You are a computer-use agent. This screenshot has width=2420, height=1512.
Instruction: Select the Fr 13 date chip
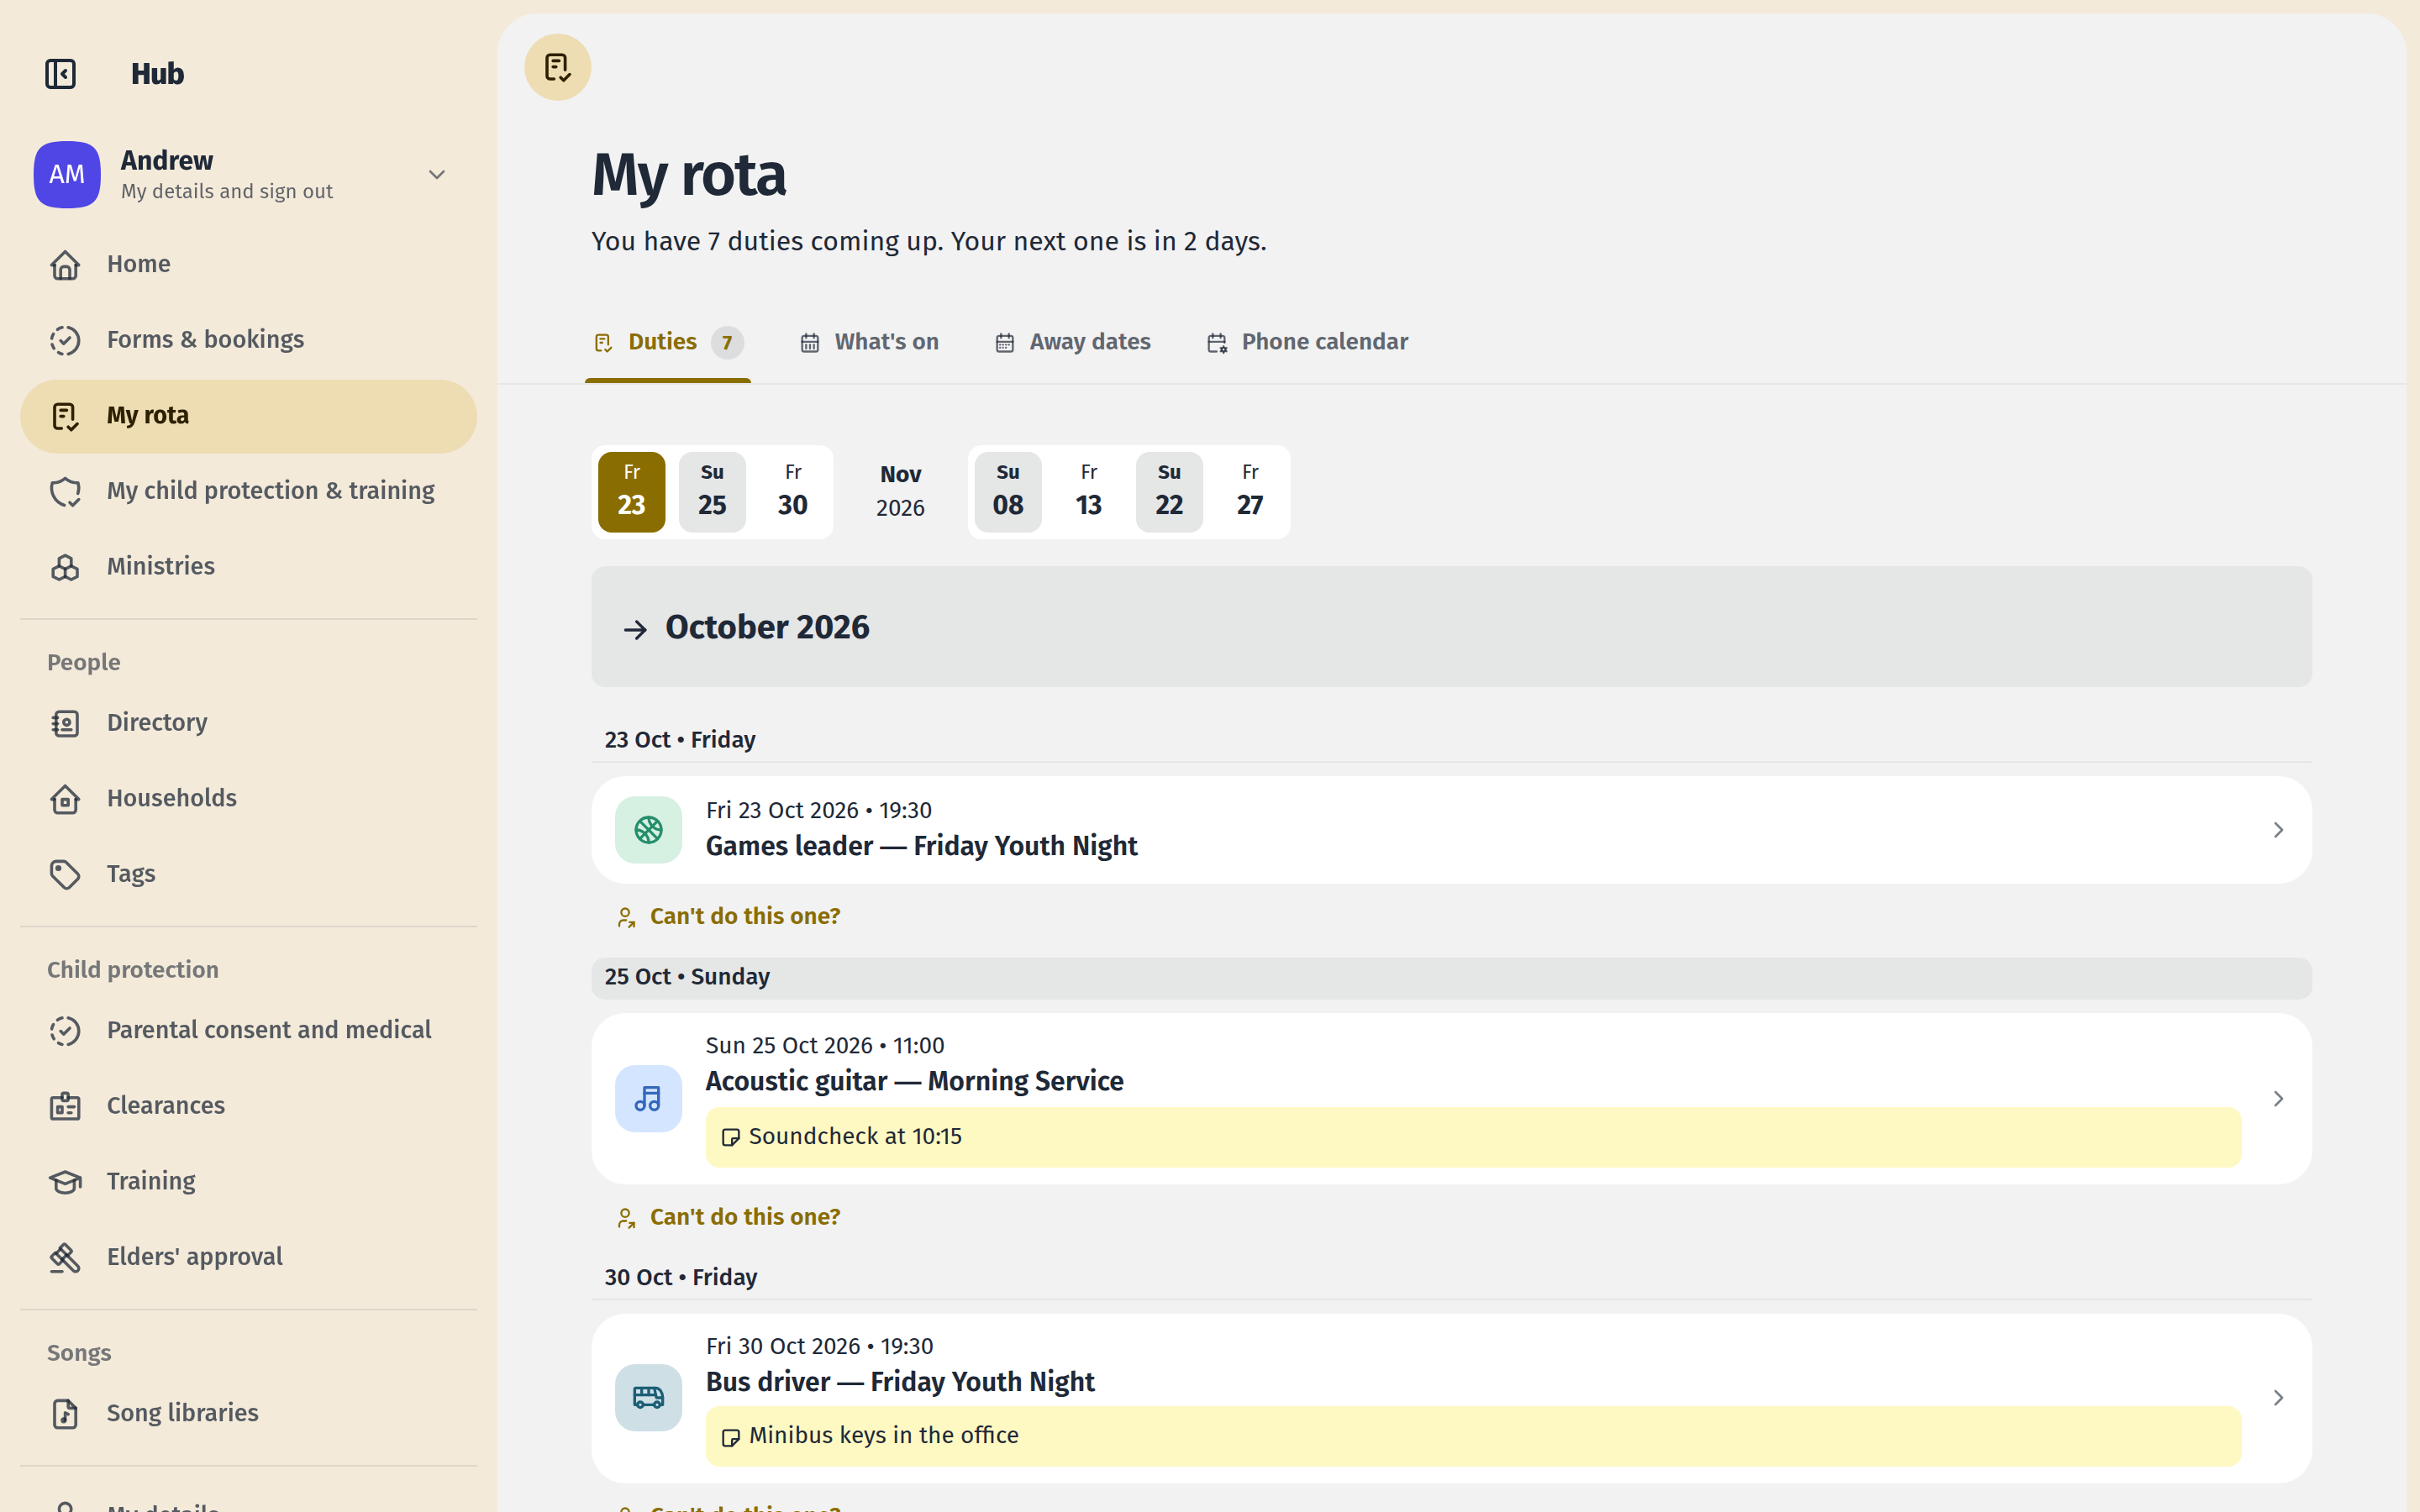[x=1089, y=492]
